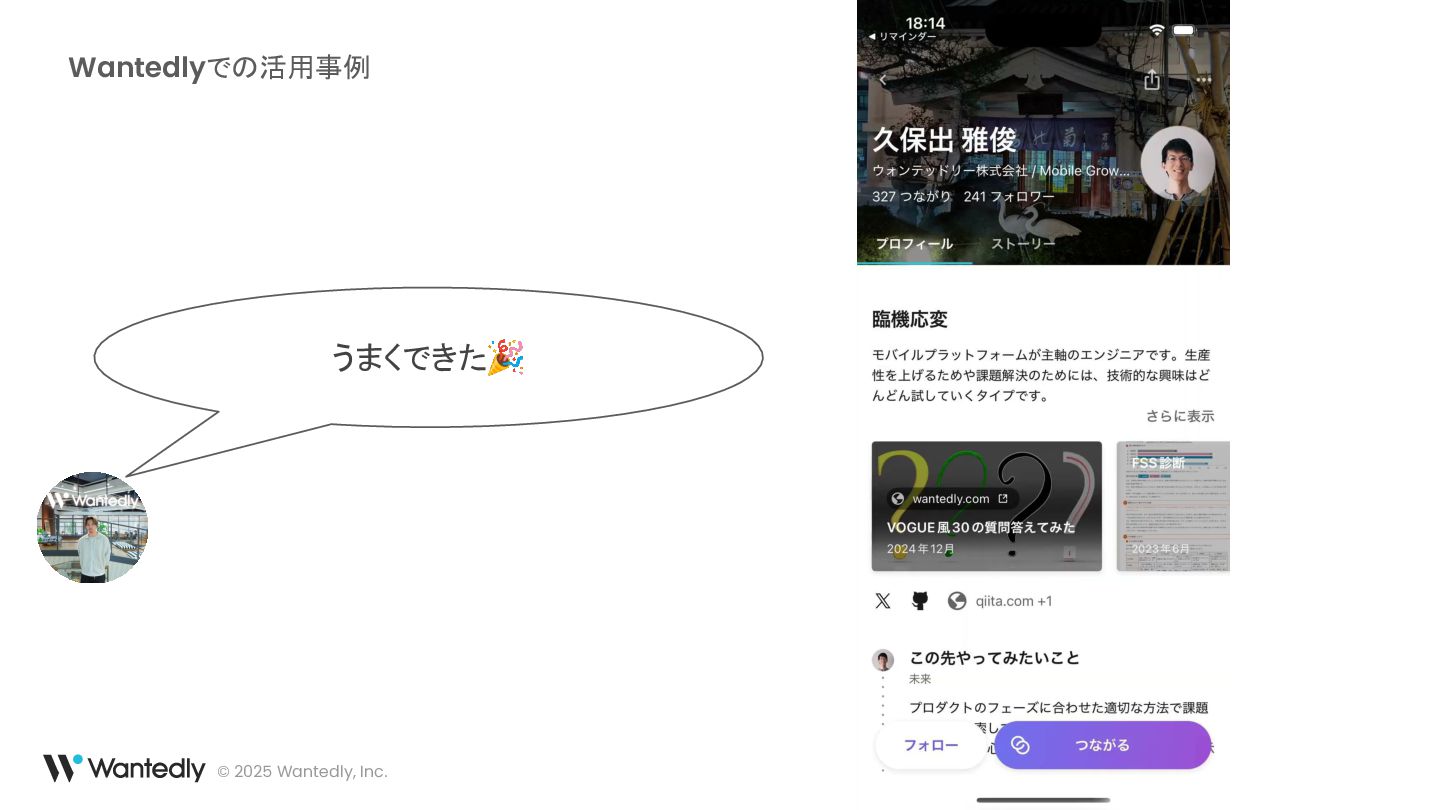This screenshot has width=1440, height=810.
Task: Click the small avatar beside この先やってみたいこと
Action: 883,660
